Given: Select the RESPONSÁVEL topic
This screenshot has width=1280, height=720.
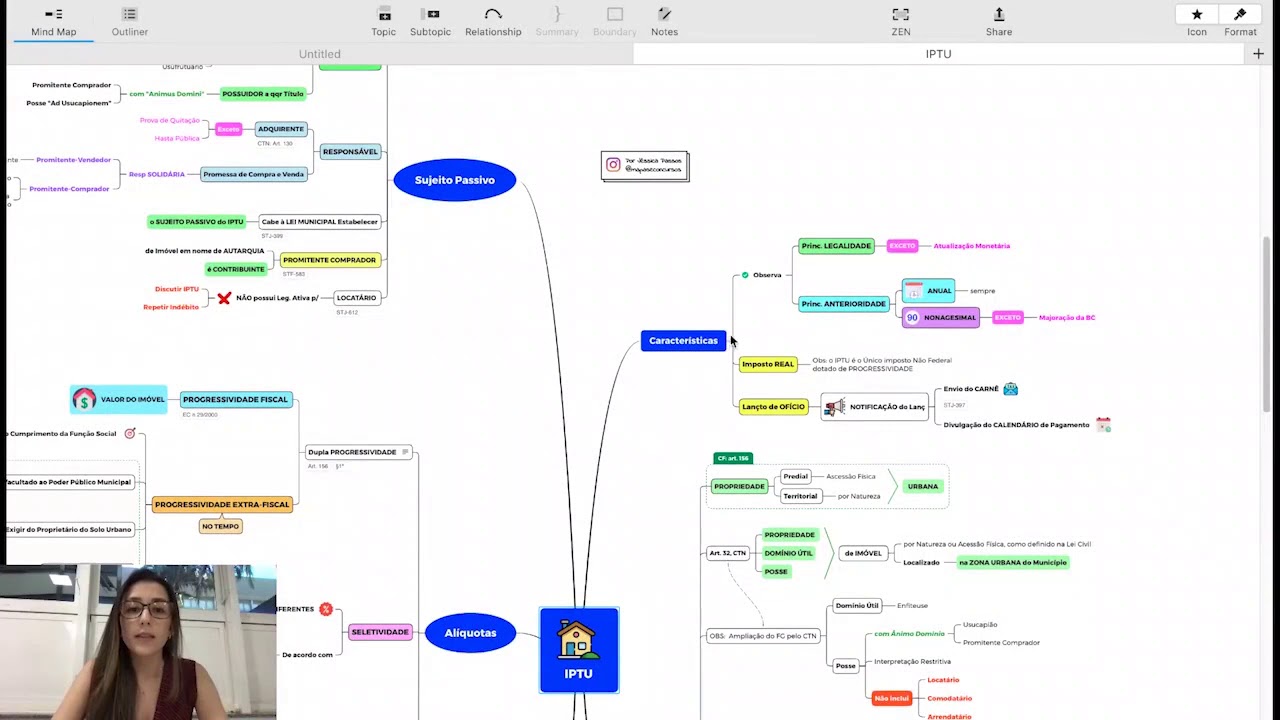Looking at the screenshot, I should 350,152.
